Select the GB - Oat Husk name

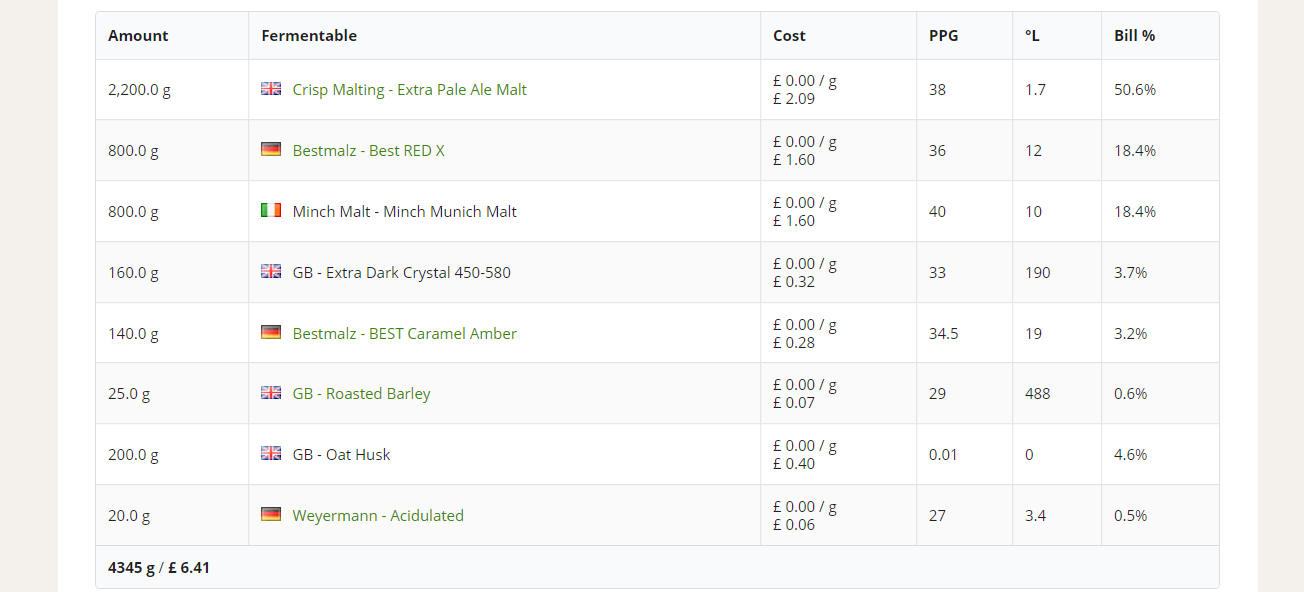[x=342, y=454]
